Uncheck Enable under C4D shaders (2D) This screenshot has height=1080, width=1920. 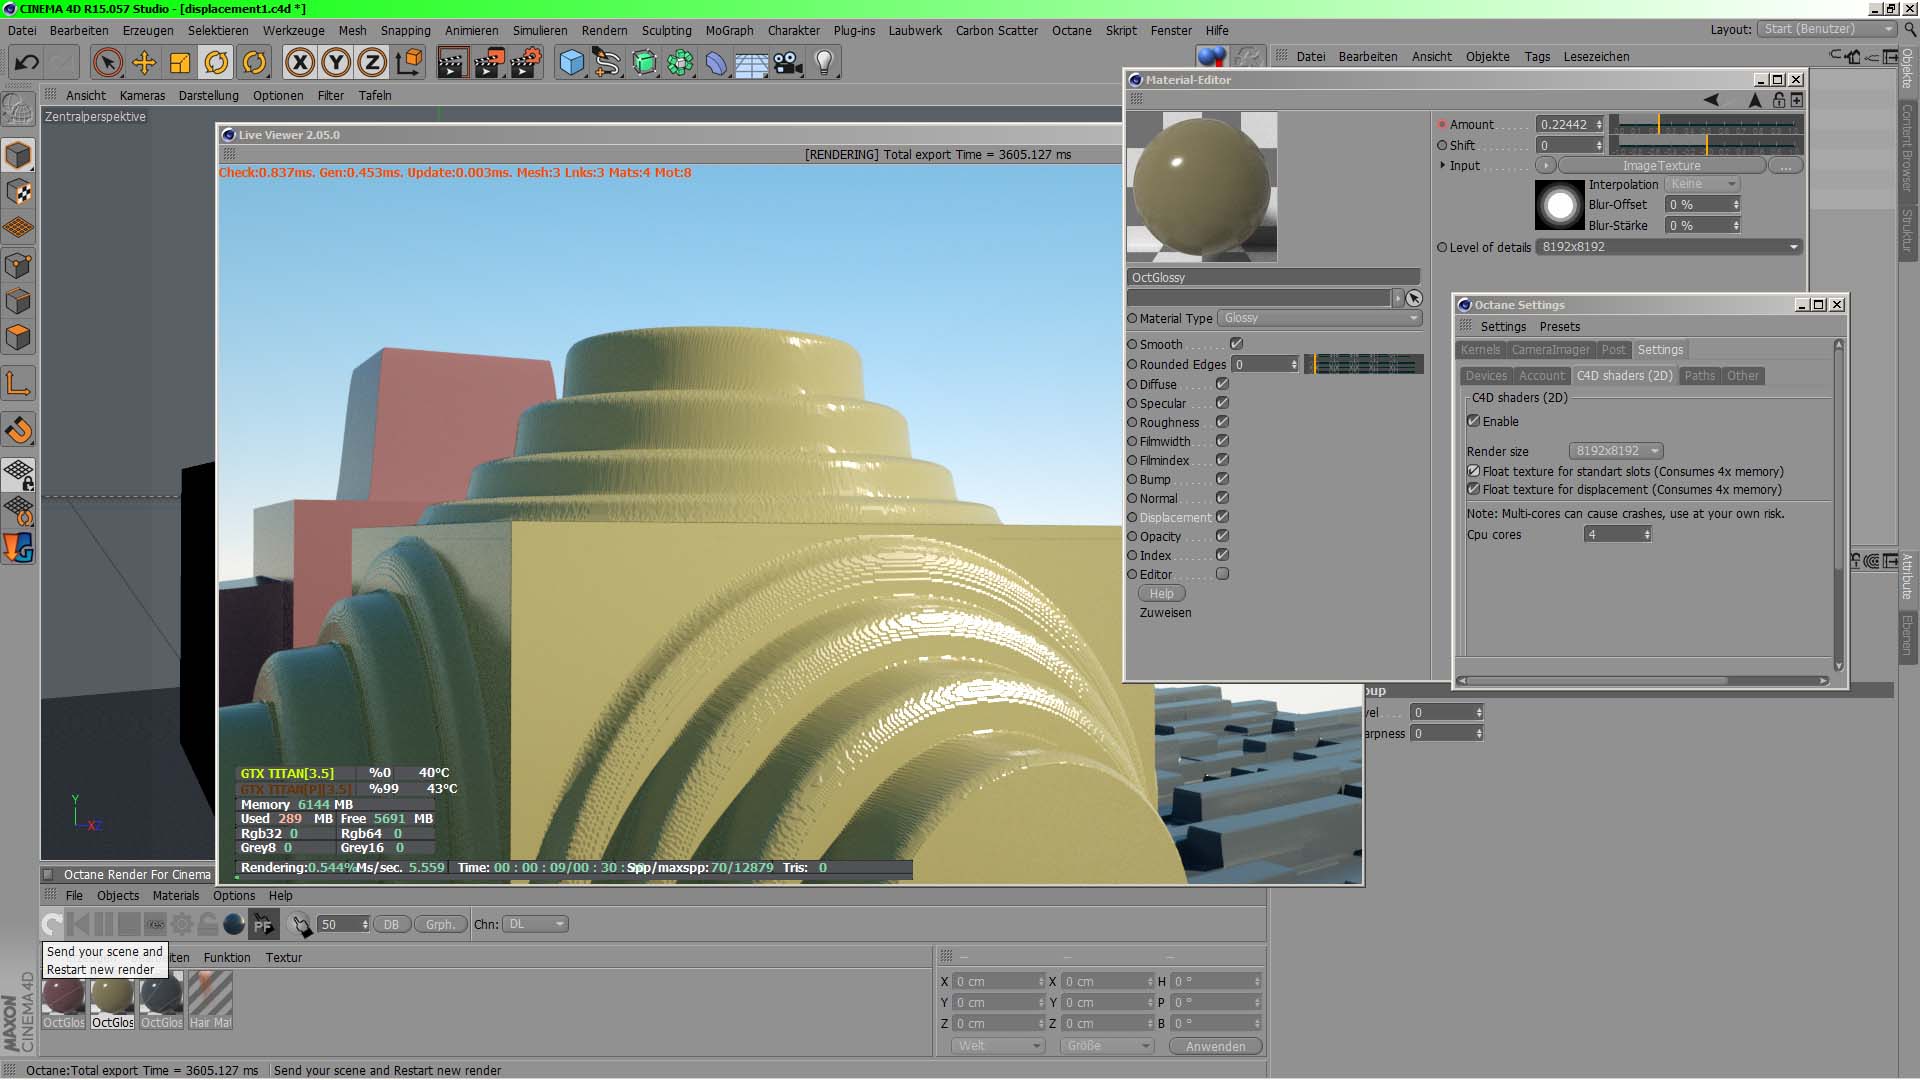tap(1473, 421)
